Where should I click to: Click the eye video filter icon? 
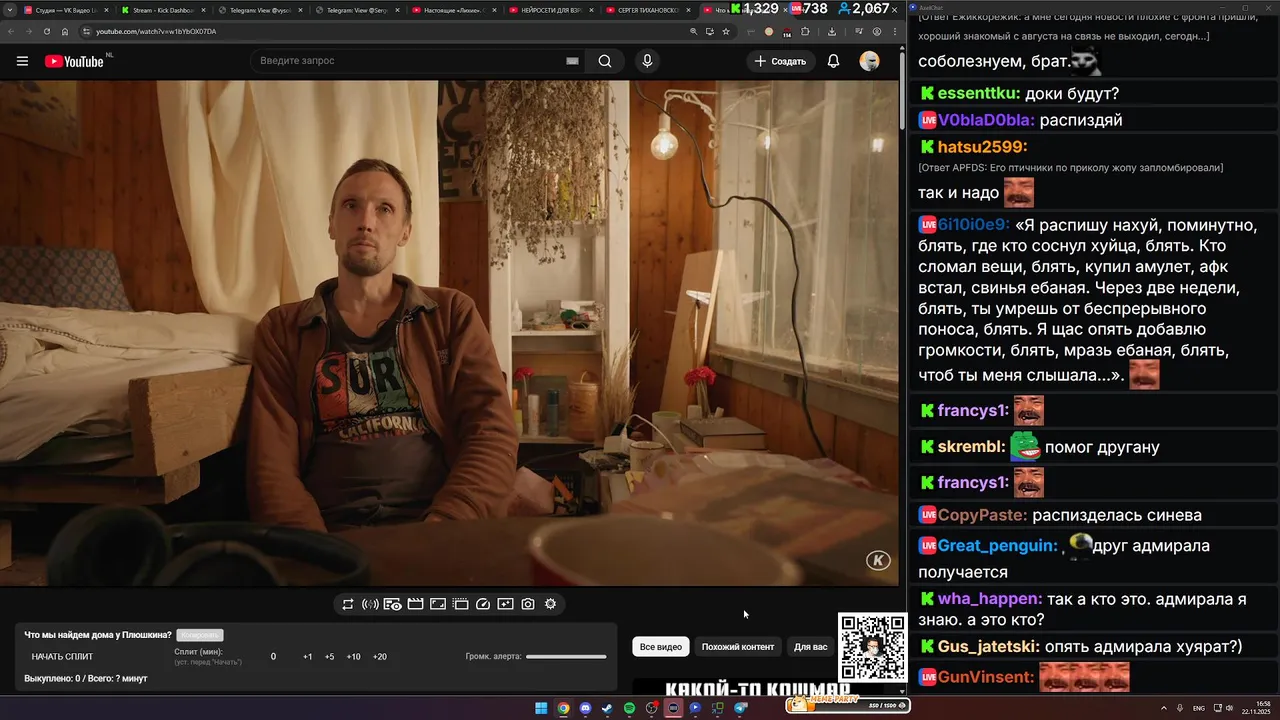393,604
